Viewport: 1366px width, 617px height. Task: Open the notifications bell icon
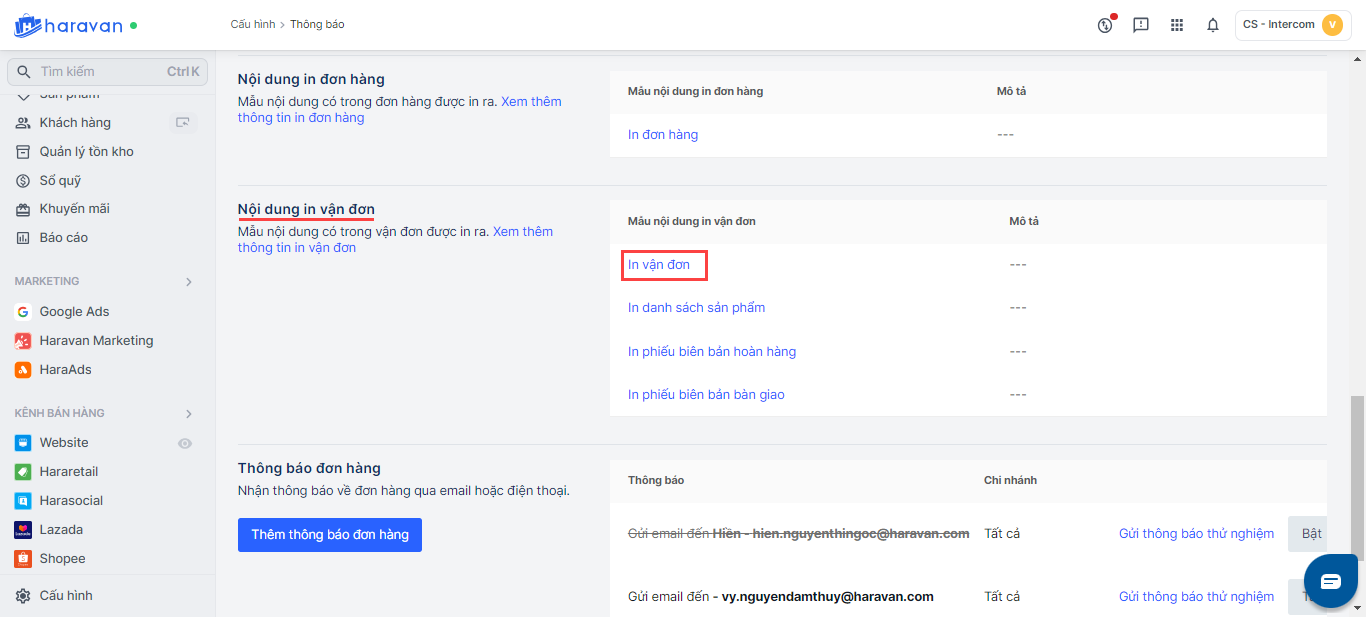pyautogui.click(x=1212, y=25)
